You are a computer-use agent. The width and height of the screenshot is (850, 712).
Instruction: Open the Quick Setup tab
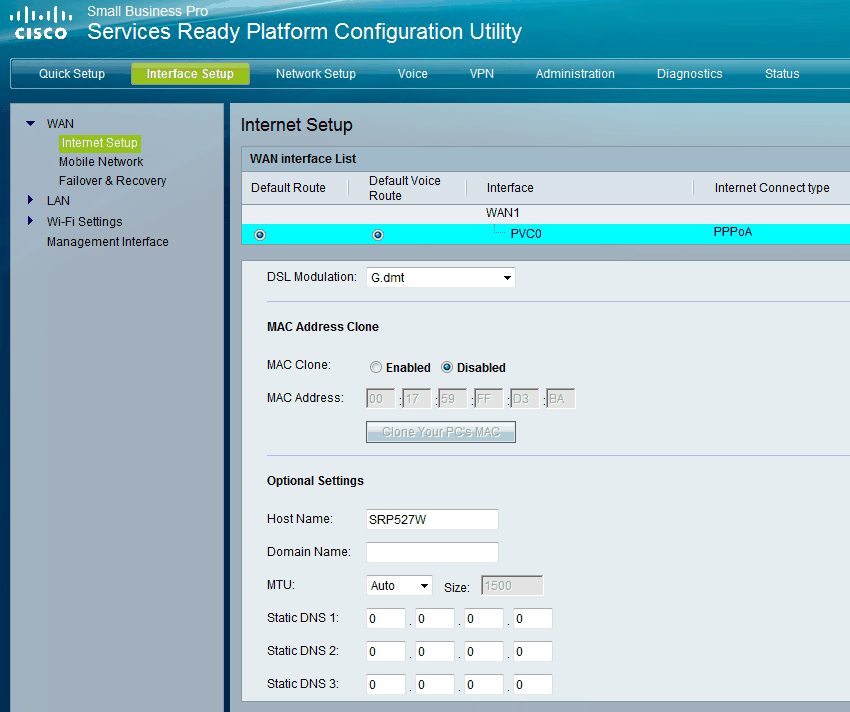pos(72,74)
